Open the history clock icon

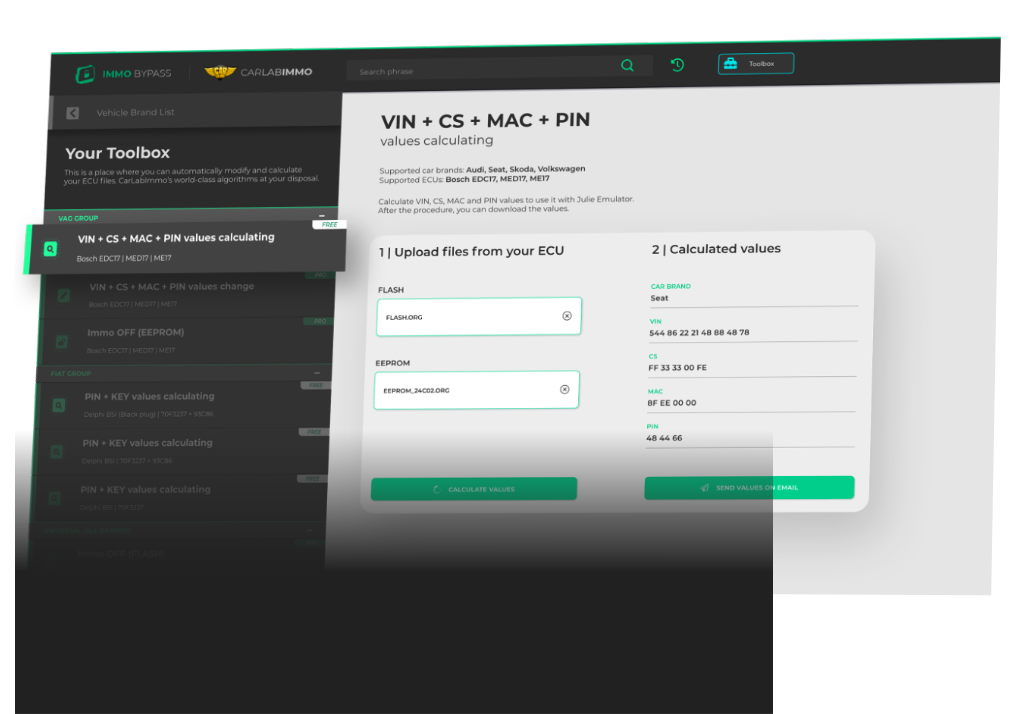click(x=677, y=64)
